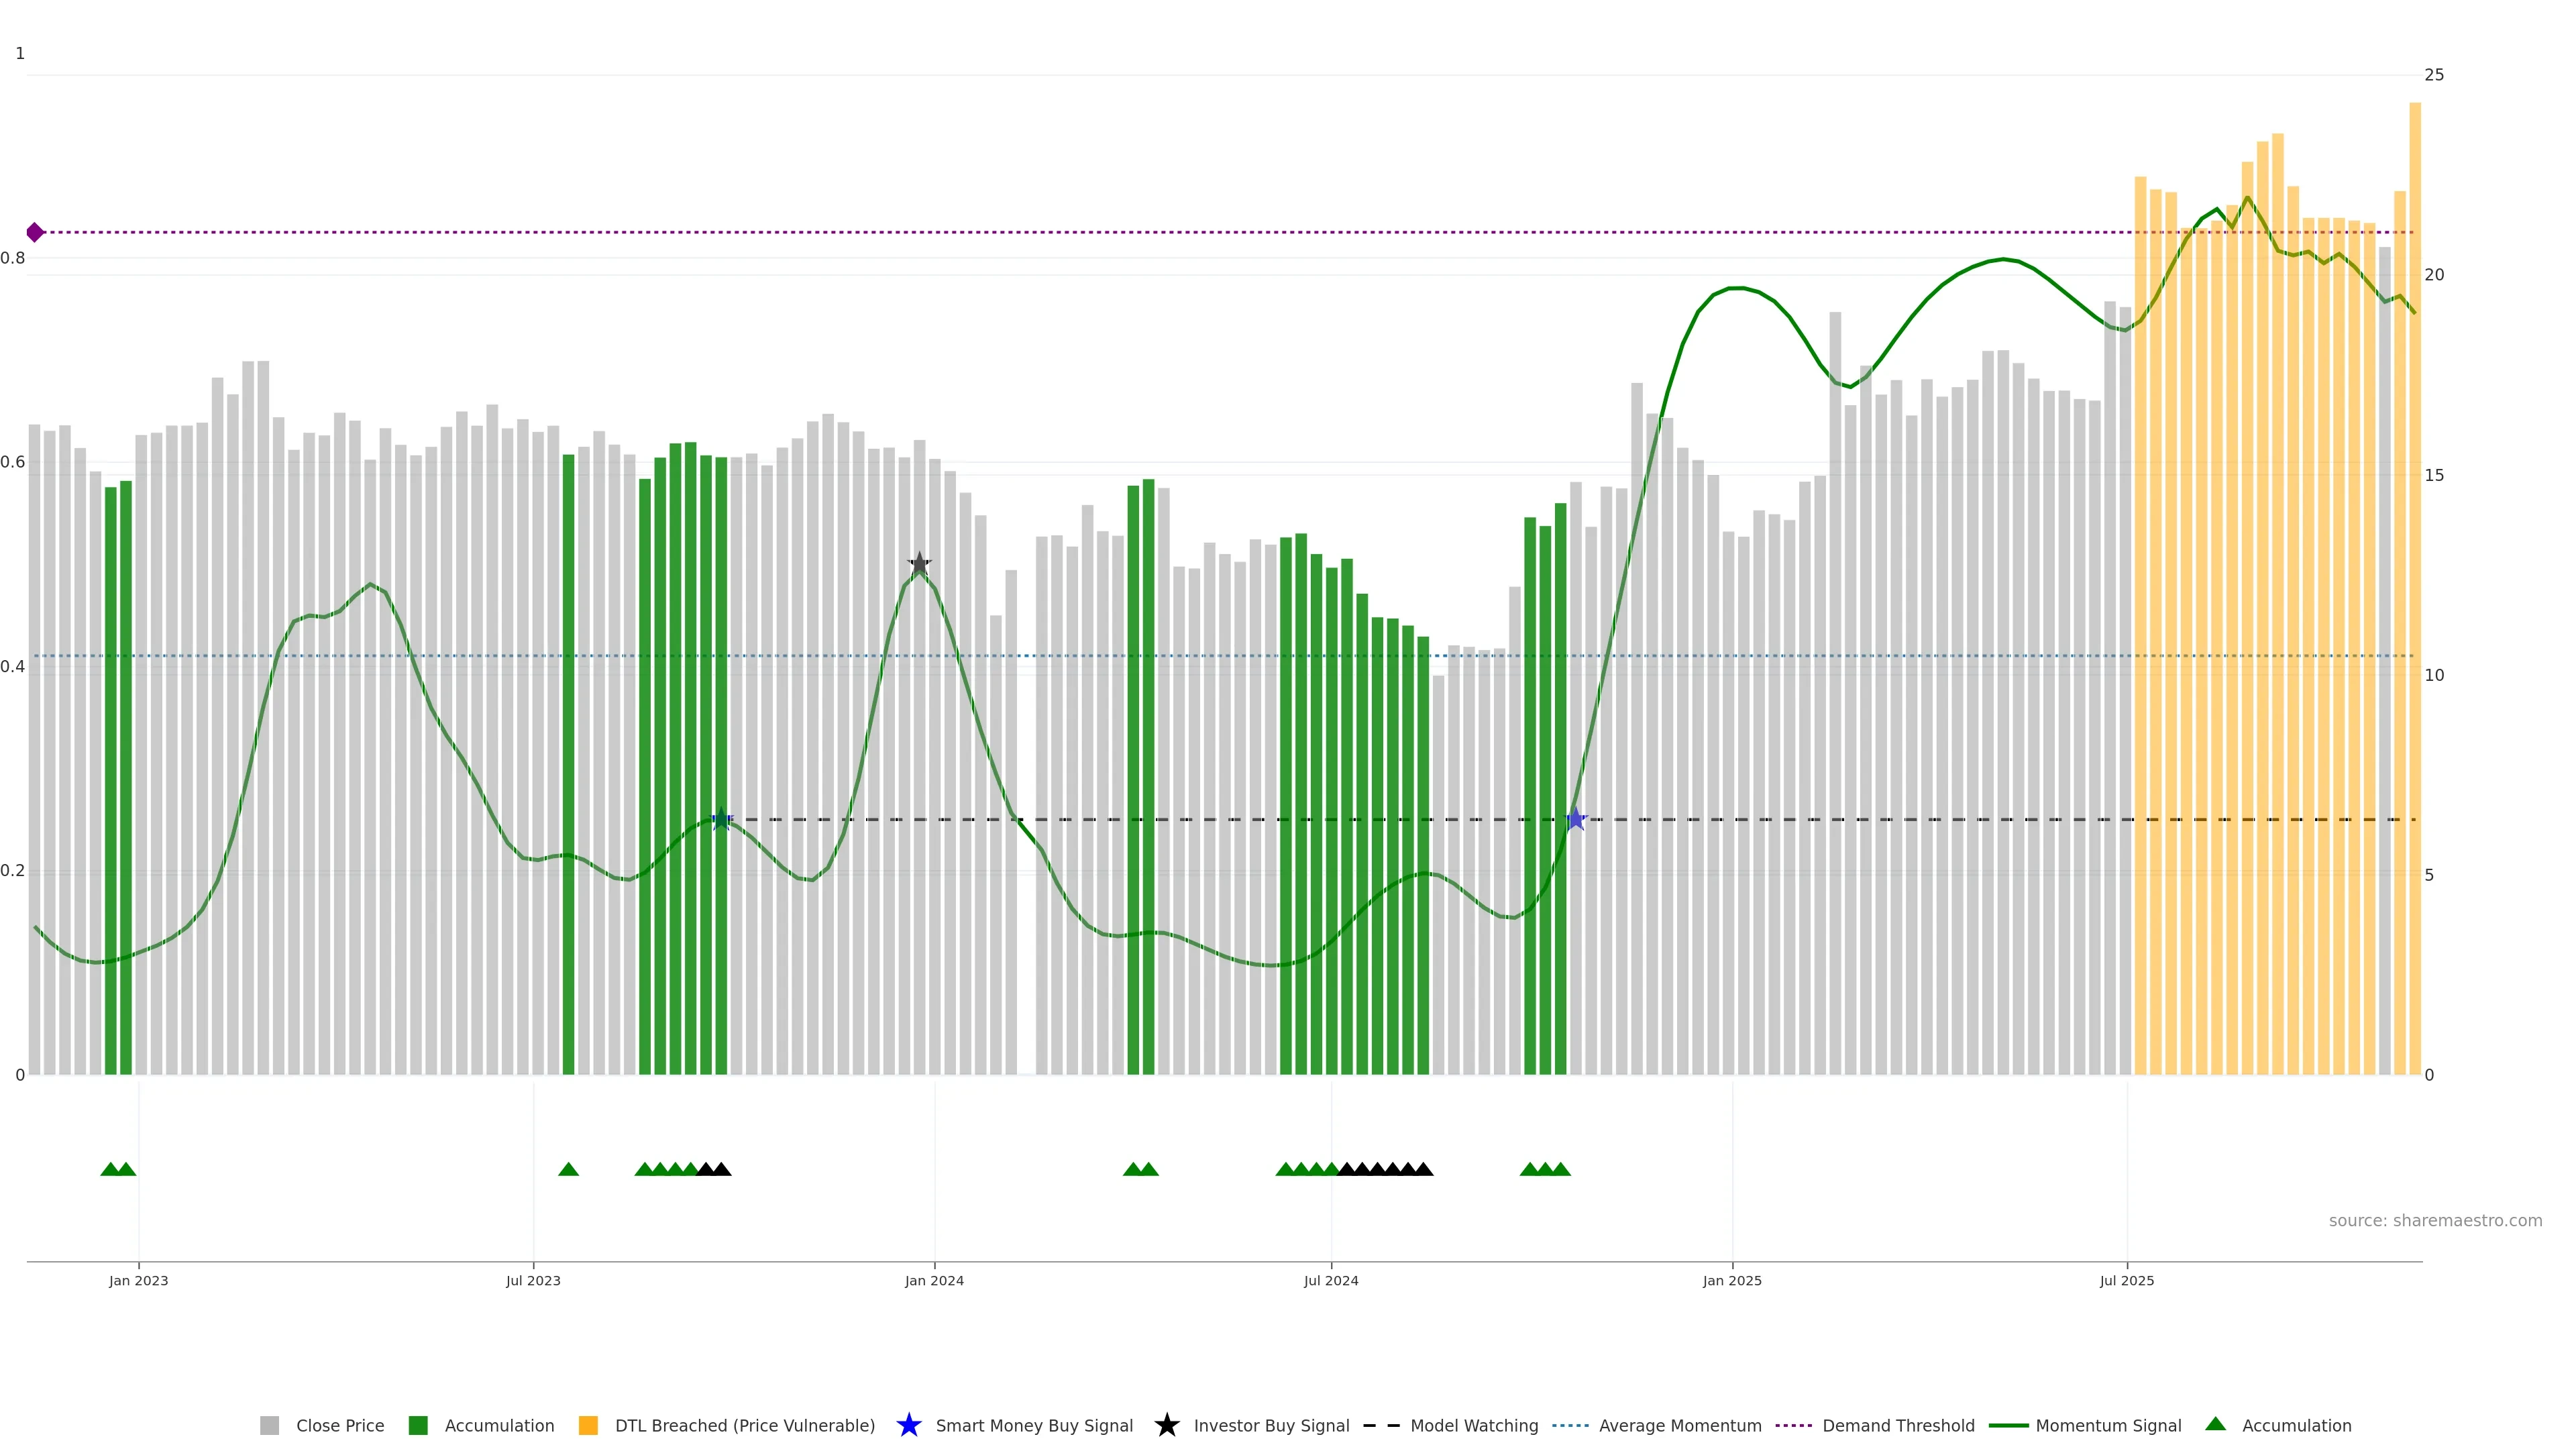This screenshot has width=2576, height=1449.
Task: Click the DTL Breached (Price Vulnerable) legend text
Action: click(x=744, y=1425)
